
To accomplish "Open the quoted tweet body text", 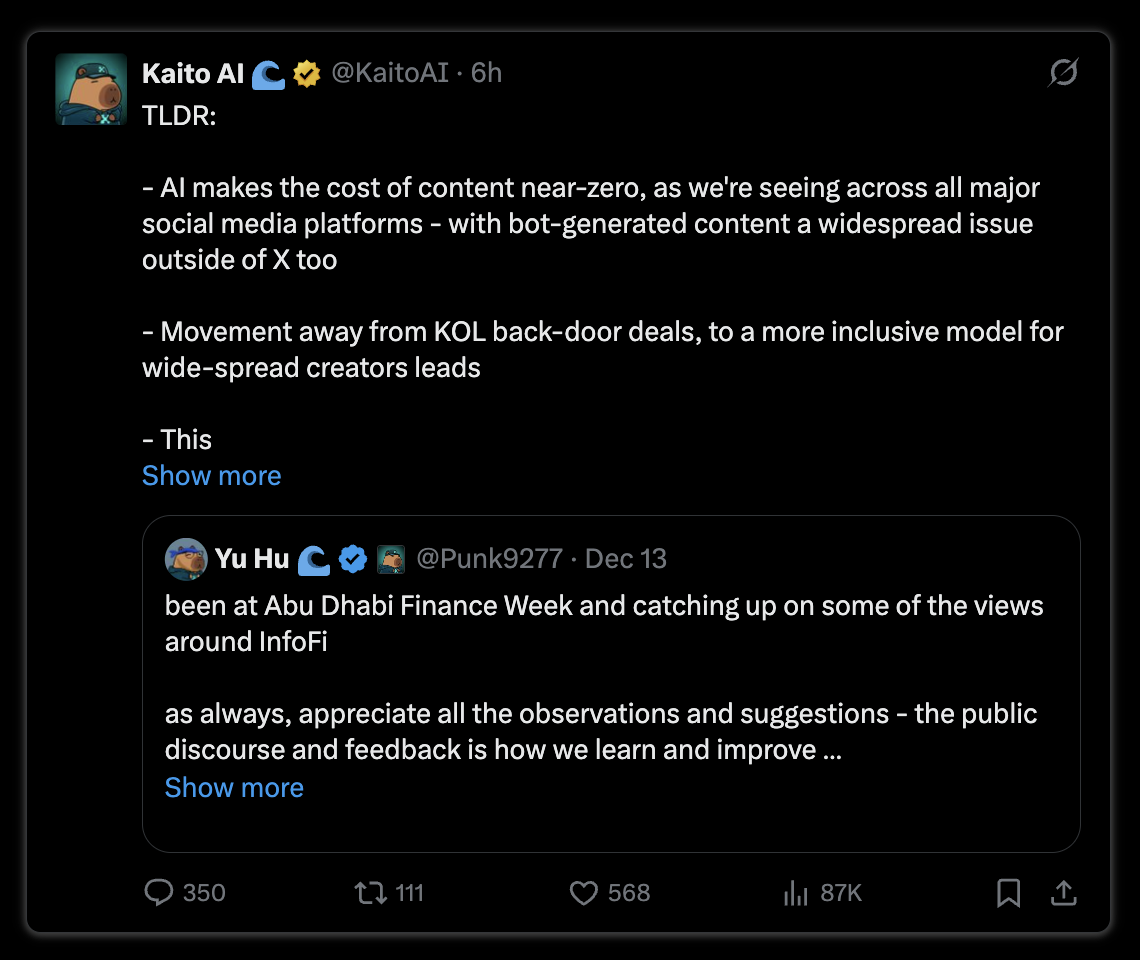I will click(x=604, y=678).
